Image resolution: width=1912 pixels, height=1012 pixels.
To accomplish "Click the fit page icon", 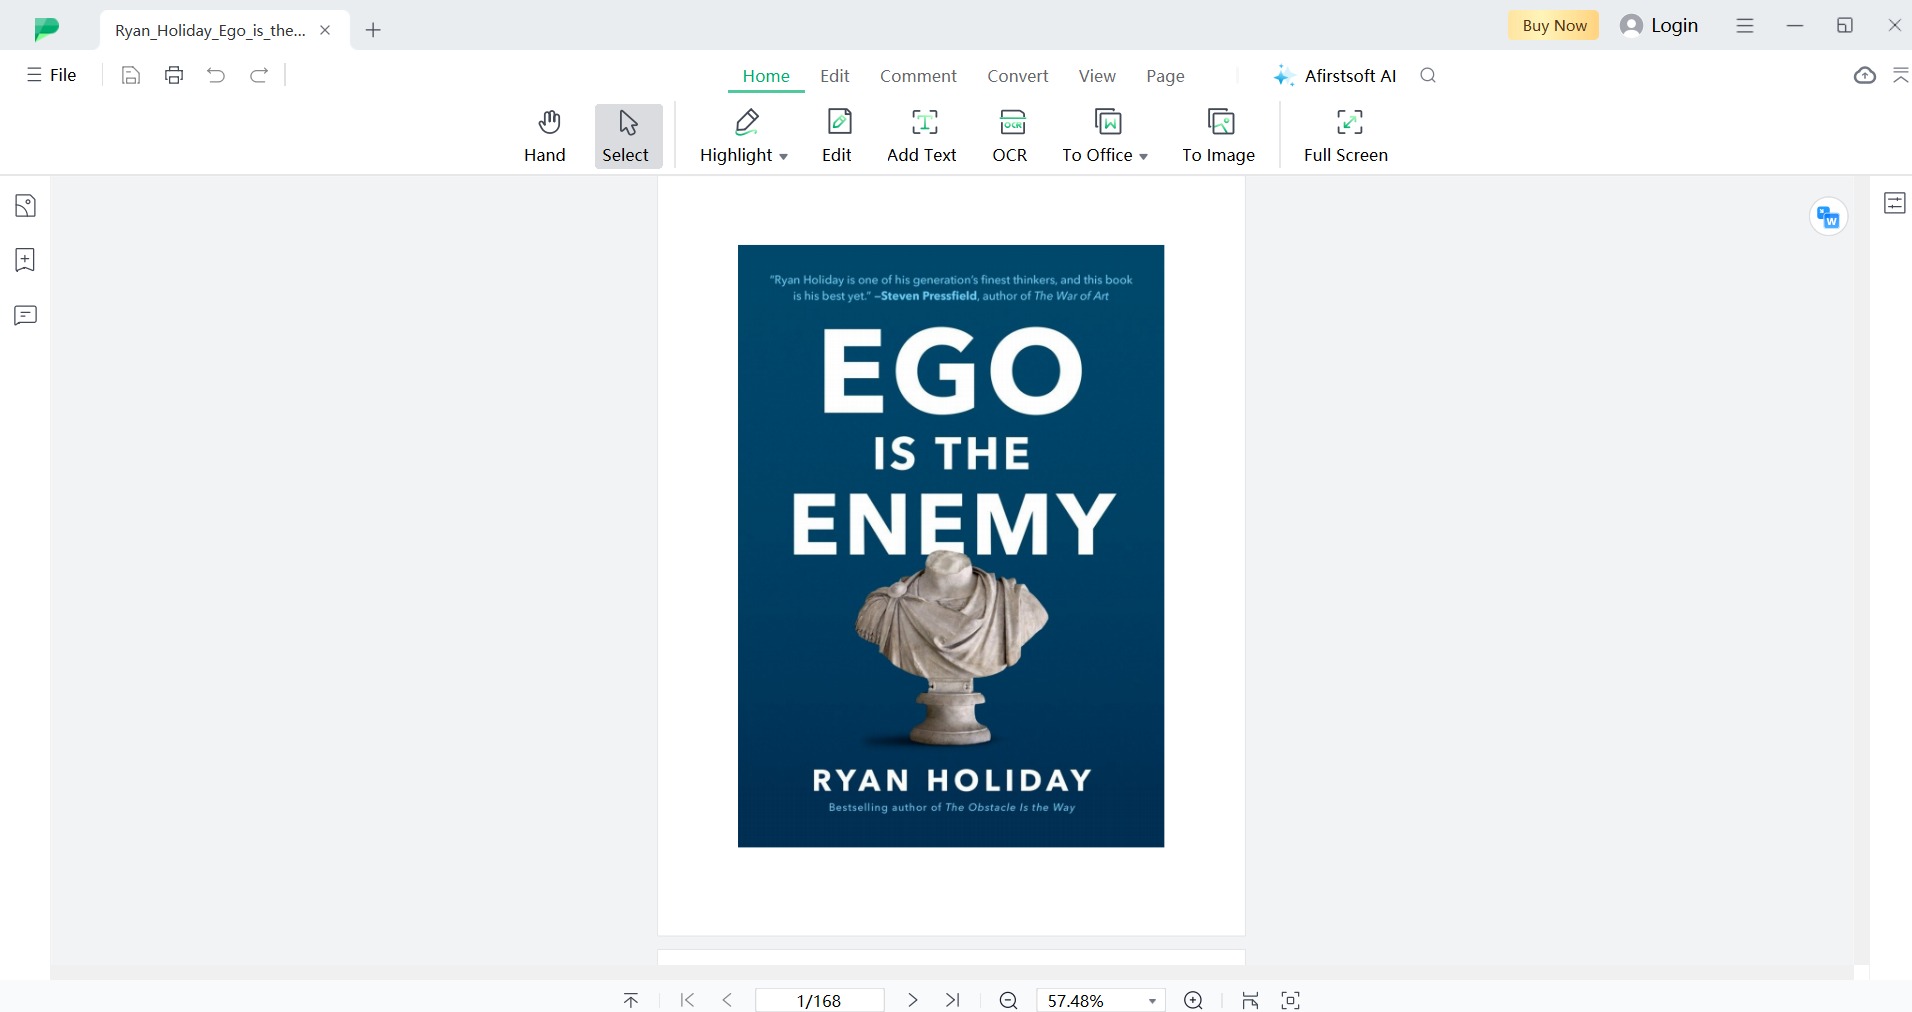I will click(1291, 1000).
